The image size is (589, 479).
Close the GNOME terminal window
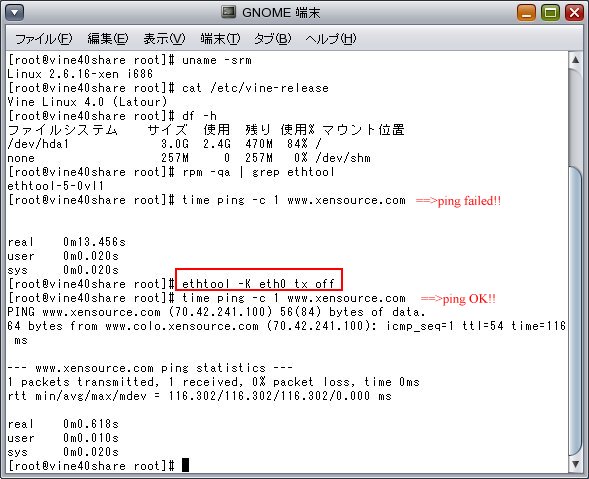coord(574,13)
